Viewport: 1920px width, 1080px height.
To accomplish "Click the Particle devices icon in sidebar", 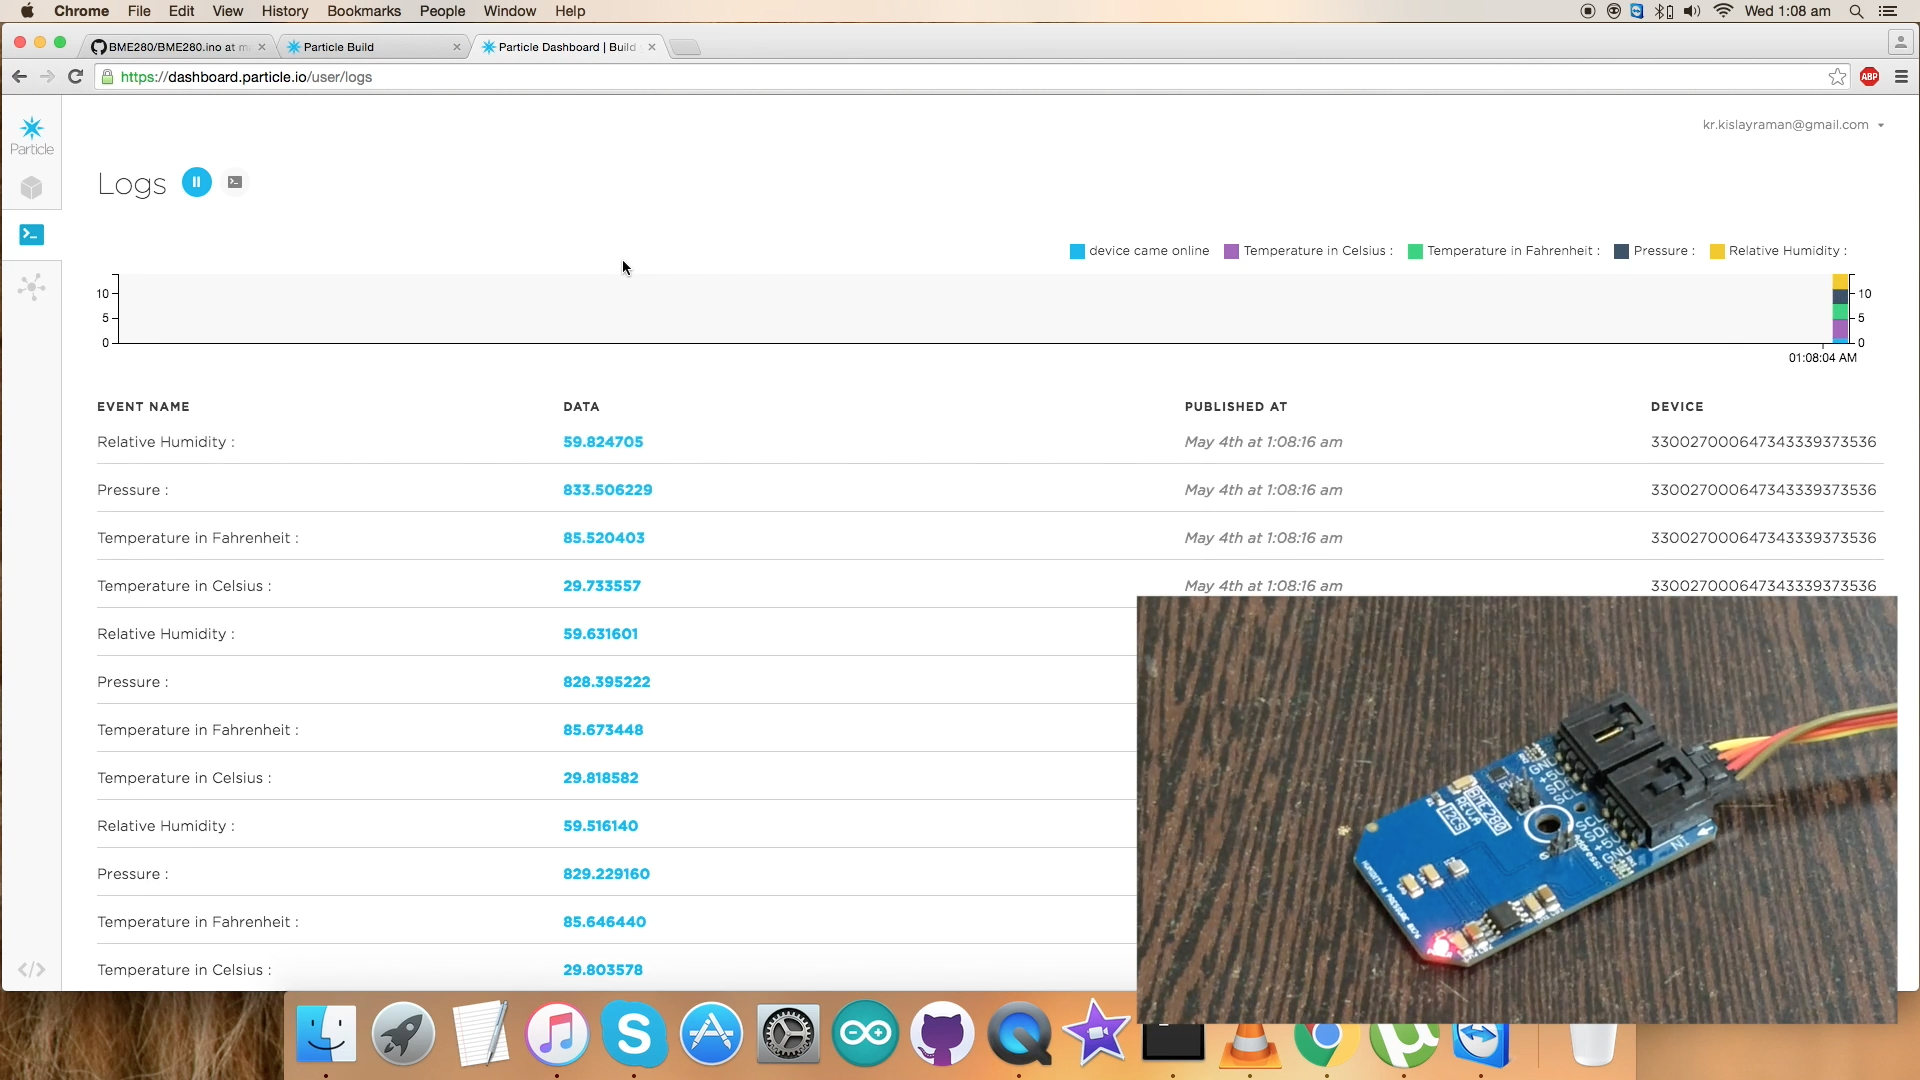I will [x=32, y=187].
